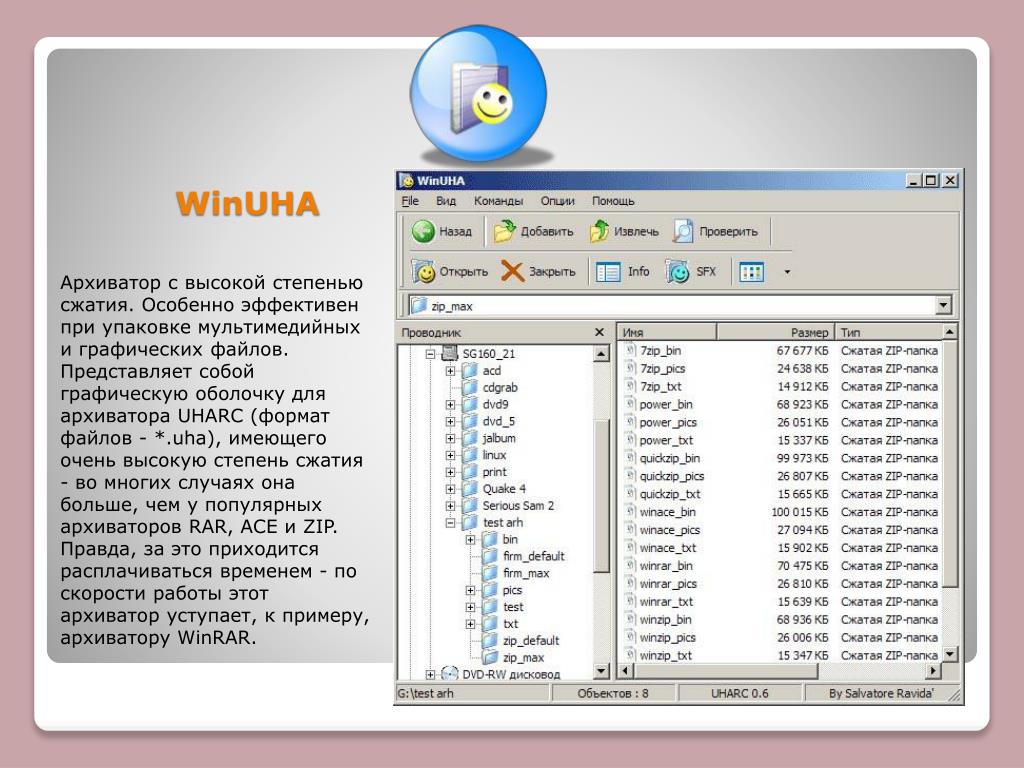Open the zip_max path combo box dropdown
1024x768 pixels.
[x=943, y=305]
